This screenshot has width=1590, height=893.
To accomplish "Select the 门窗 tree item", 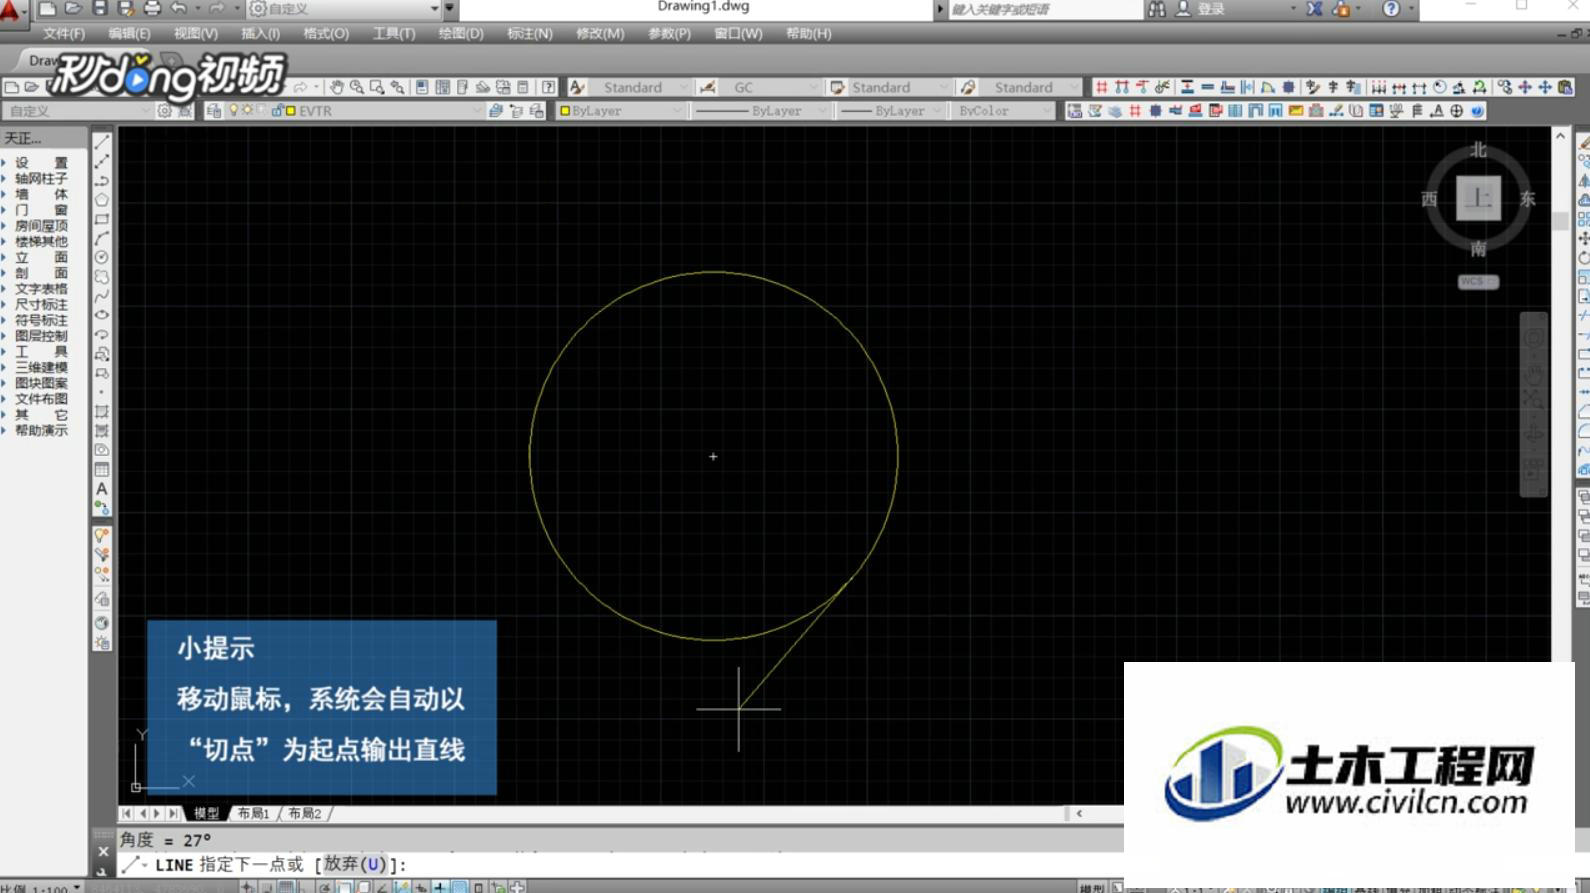I will click(x=40, y=210).
